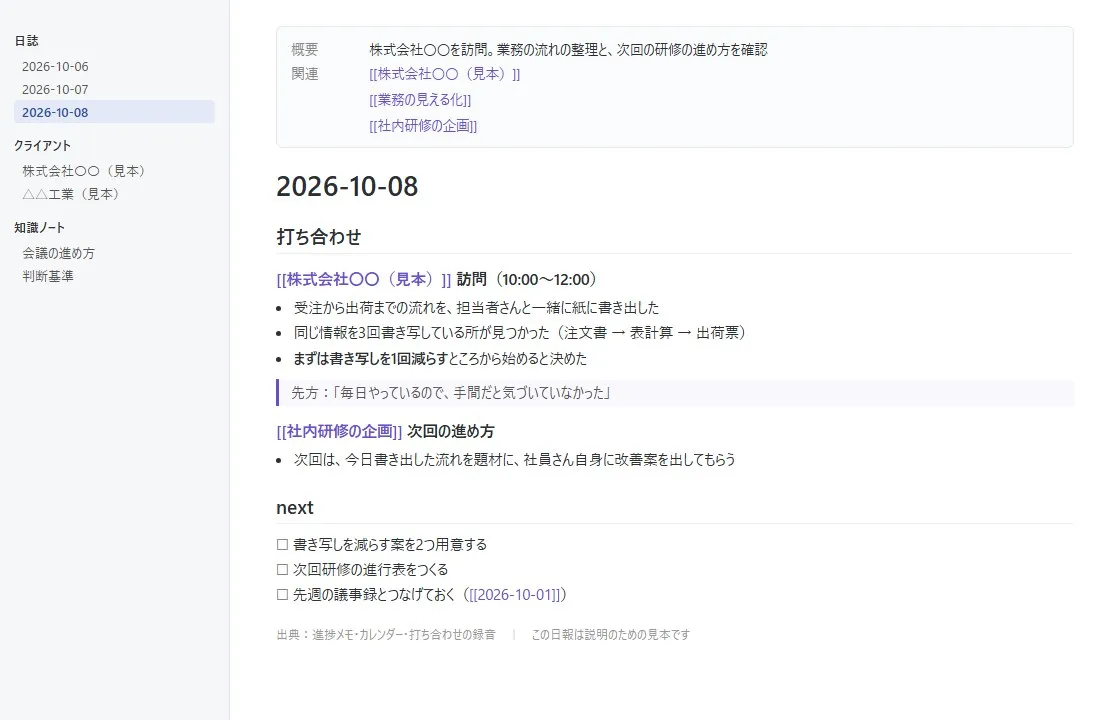Check the 書き写しを減らす案を2つ用意する task
The height and width of the screenshot is (720, 1120).
(x=282, y=544)
